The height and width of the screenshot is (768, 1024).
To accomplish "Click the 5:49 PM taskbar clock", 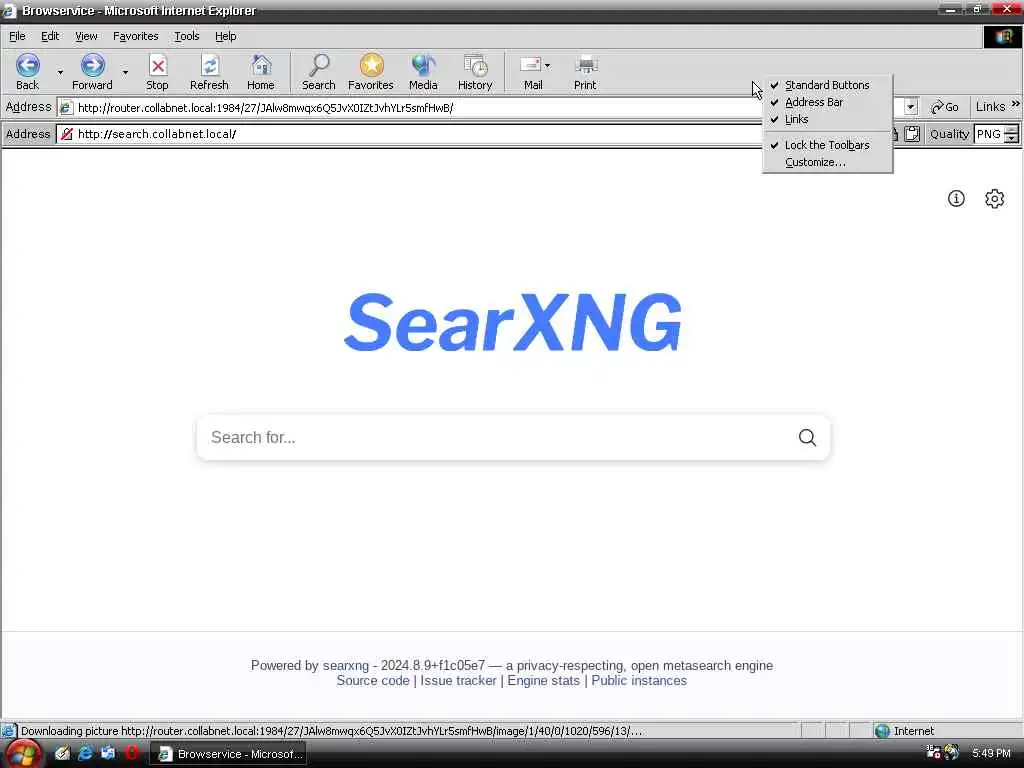I will click(991, 753).
